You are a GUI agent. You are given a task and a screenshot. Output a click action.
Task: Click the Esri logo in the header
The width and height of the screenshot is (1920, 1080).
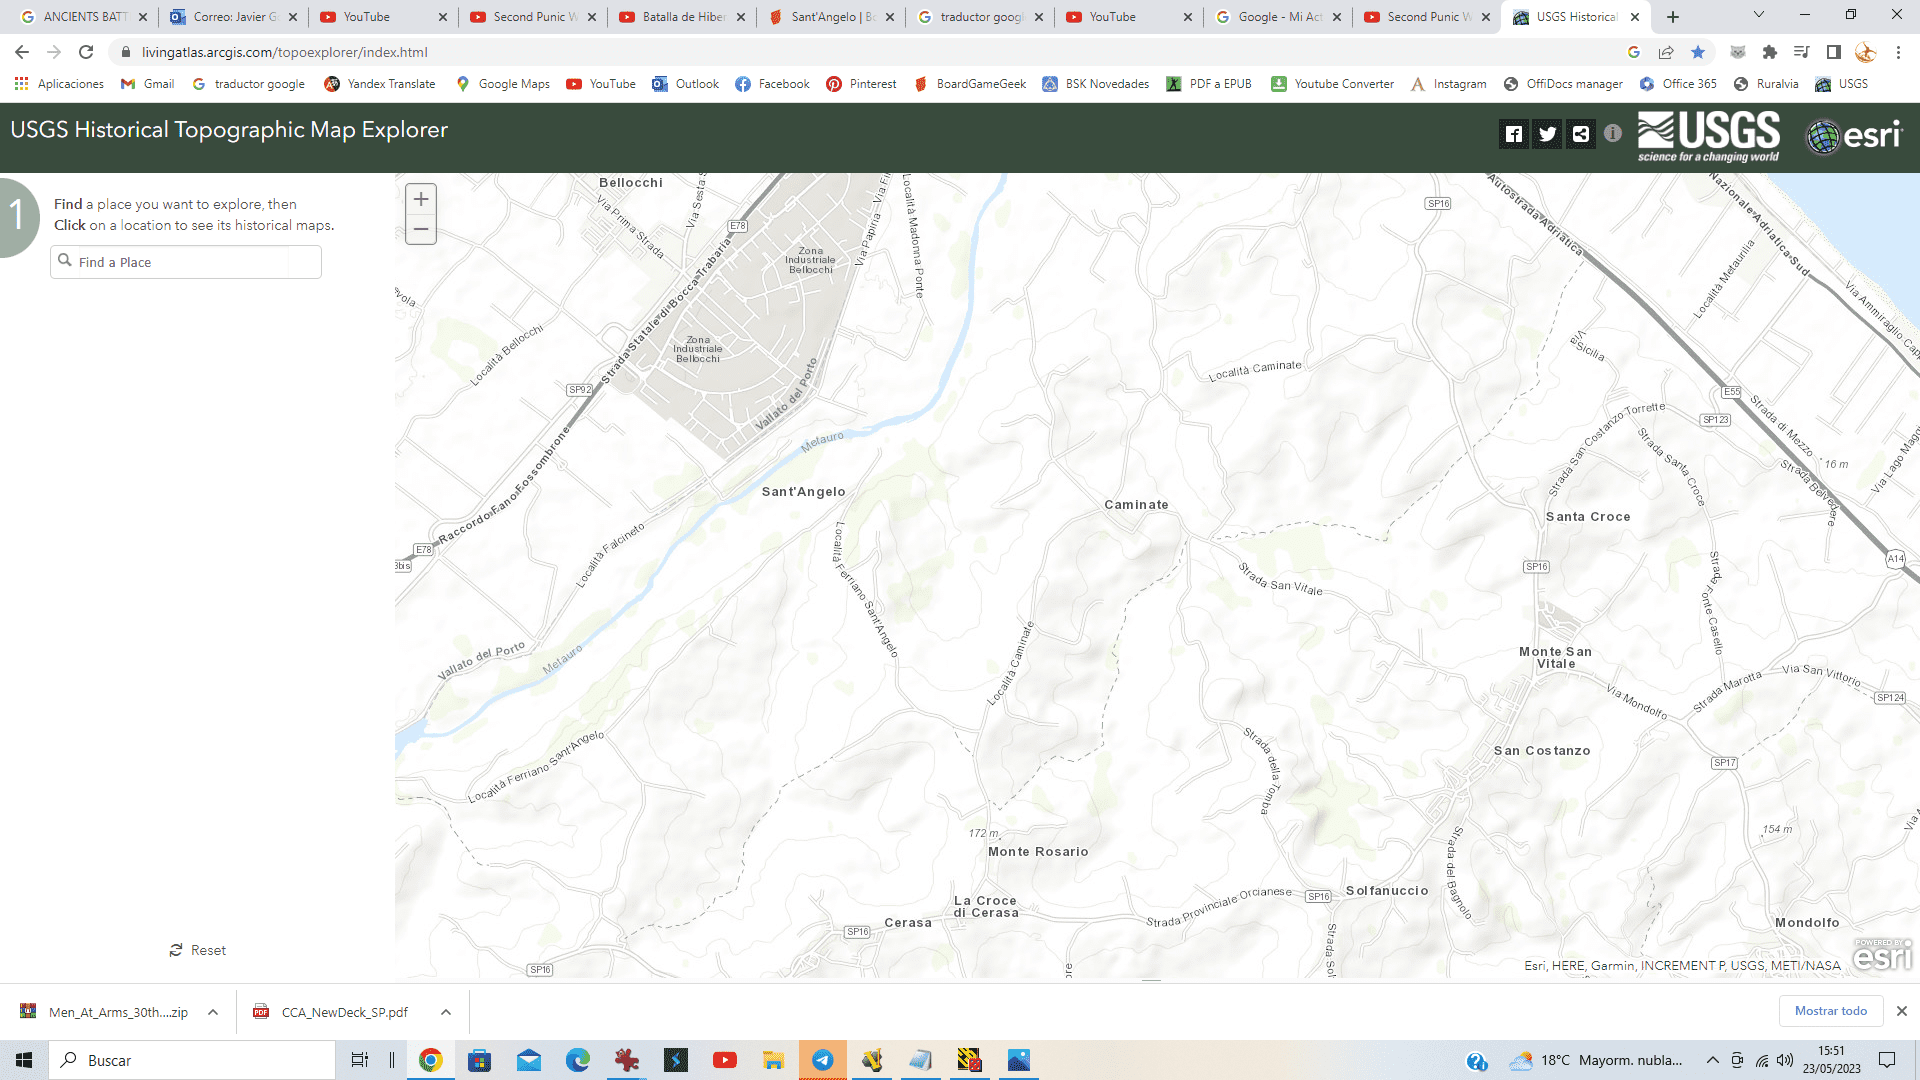tap(1854, 135)
